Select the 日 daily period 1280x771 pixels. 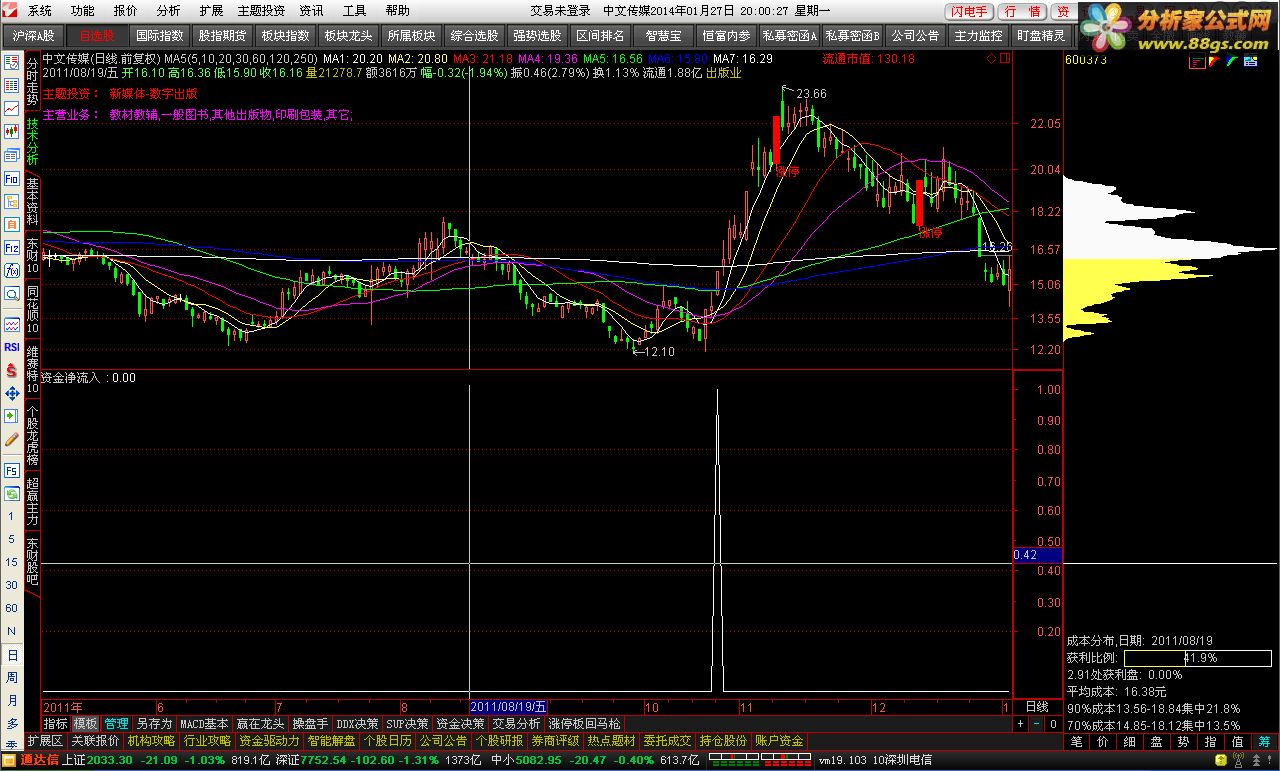11,655
